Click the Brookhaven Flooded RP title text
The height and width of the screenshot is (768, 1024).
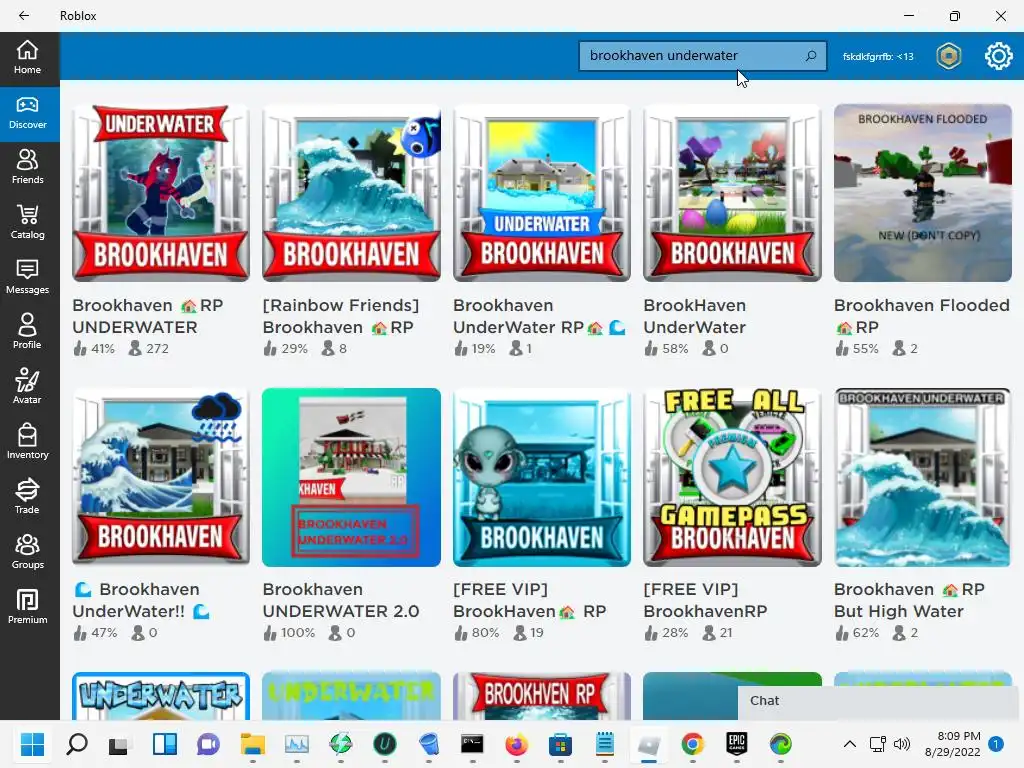coord(921,316)
